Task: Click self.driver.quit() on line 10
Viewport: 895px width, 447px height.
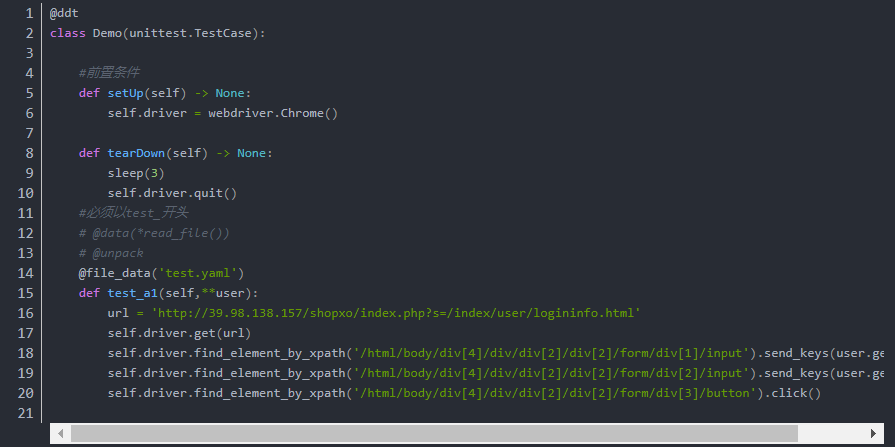Action: (x=172, y=193)
